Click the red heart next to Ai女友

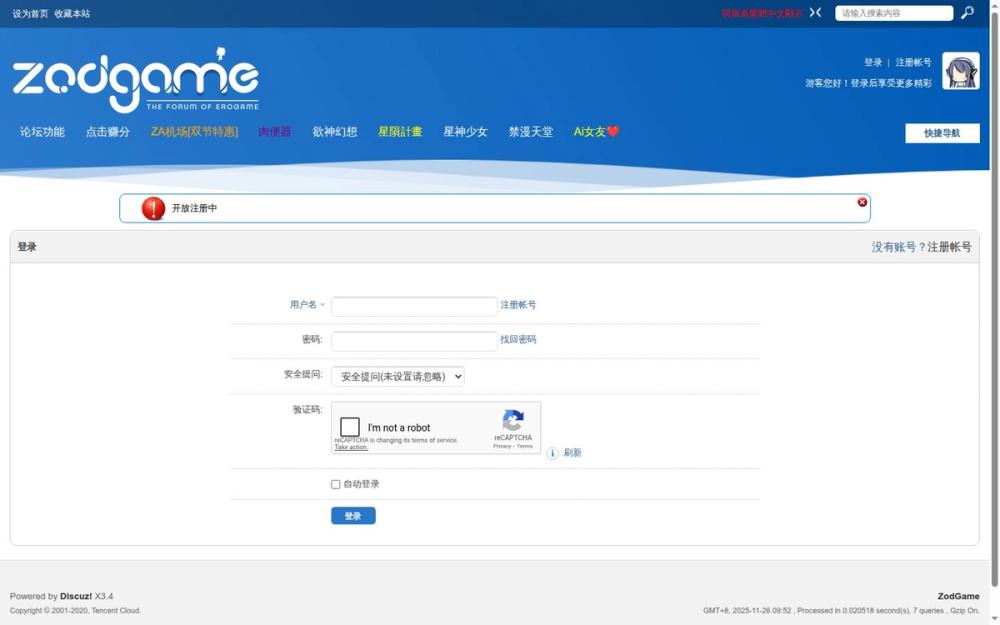(x=612, y=130)
